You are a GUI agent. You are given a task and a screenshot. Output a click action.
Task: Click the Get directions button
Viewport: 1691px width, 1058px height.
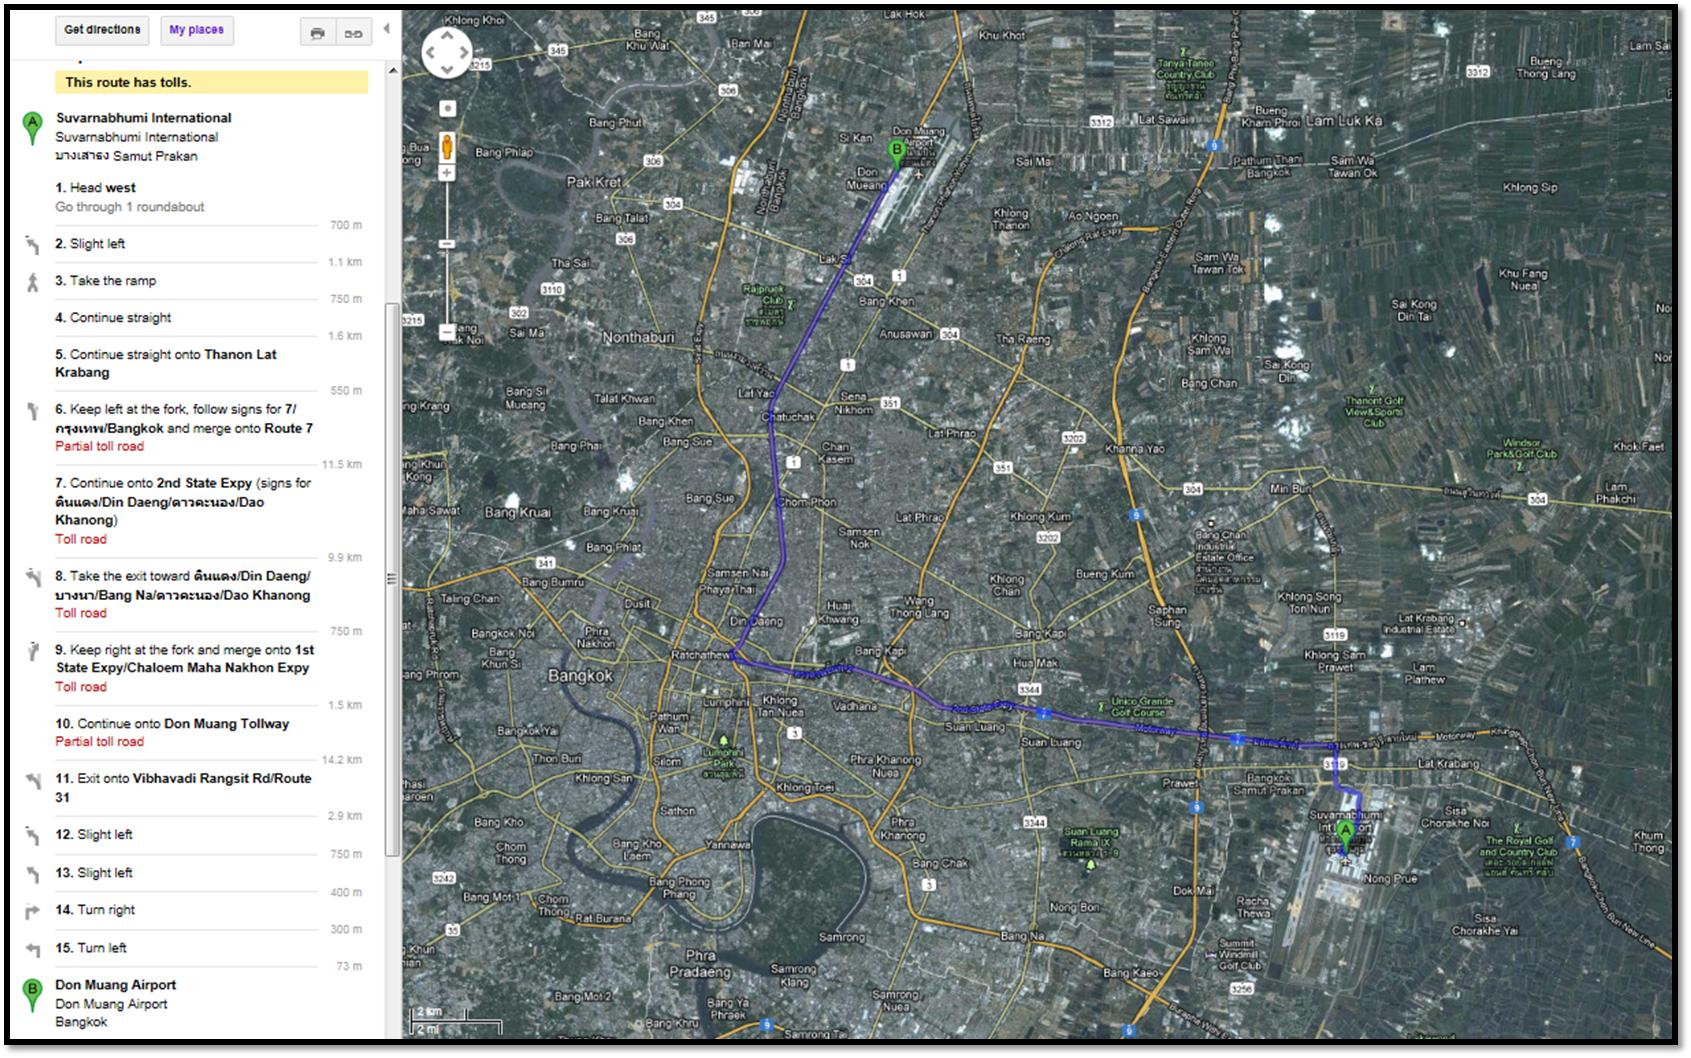102,30
